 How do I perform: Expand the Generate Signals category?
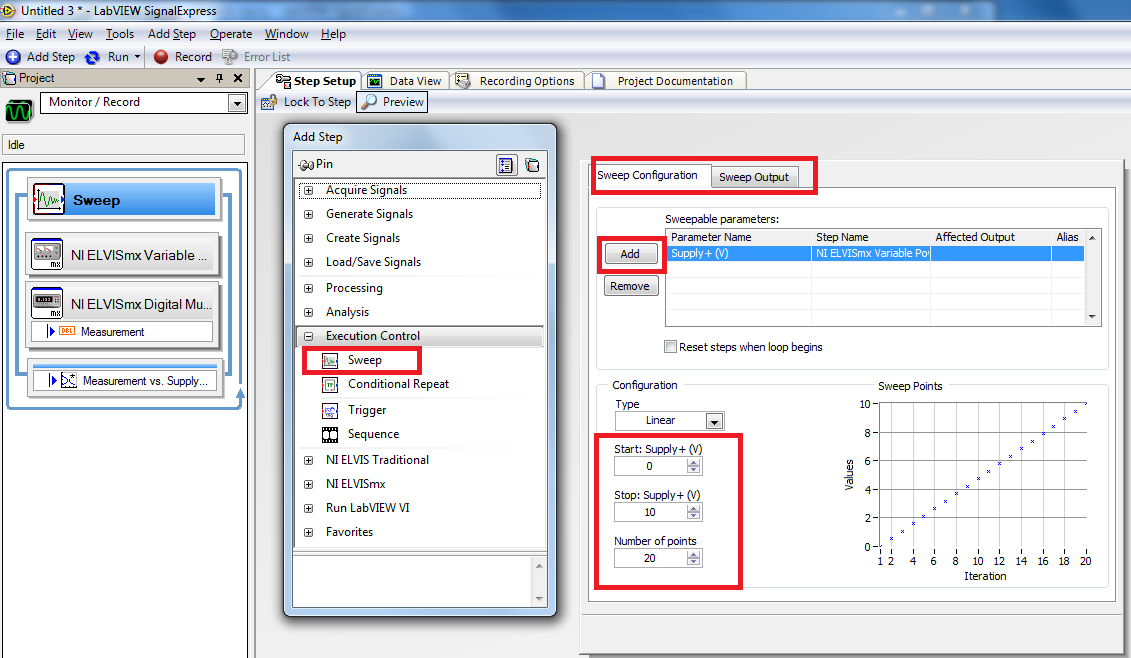tap(309, 214)
